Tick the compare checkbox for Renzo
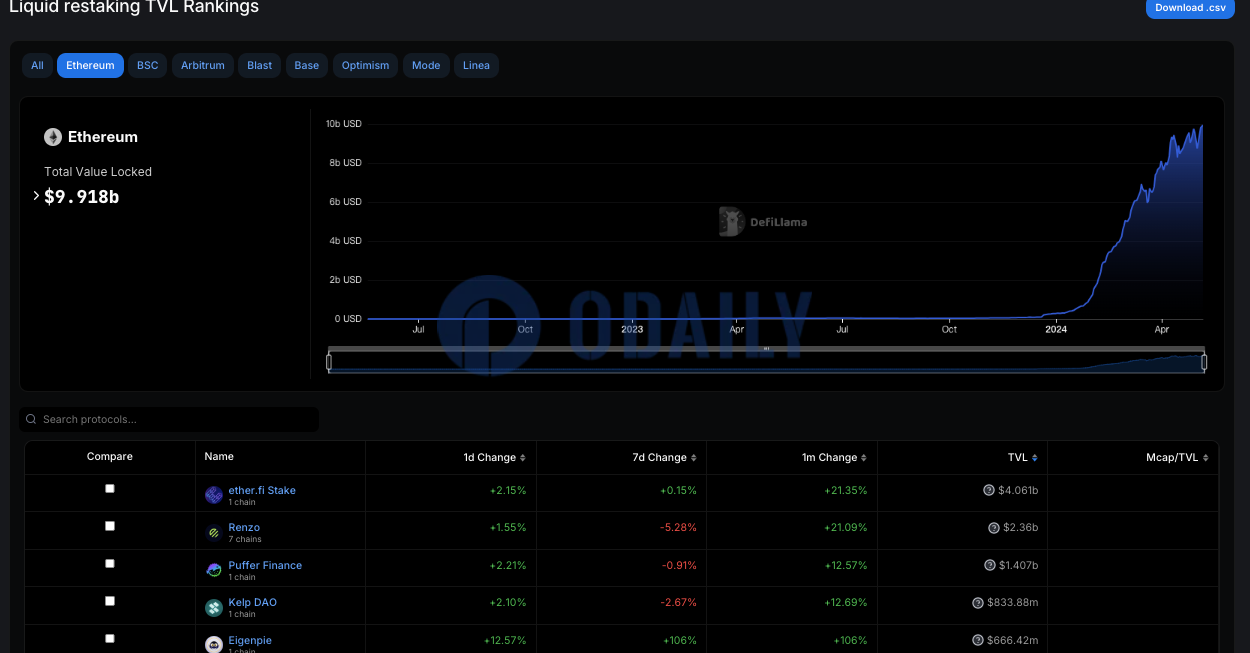 [110, 526]
